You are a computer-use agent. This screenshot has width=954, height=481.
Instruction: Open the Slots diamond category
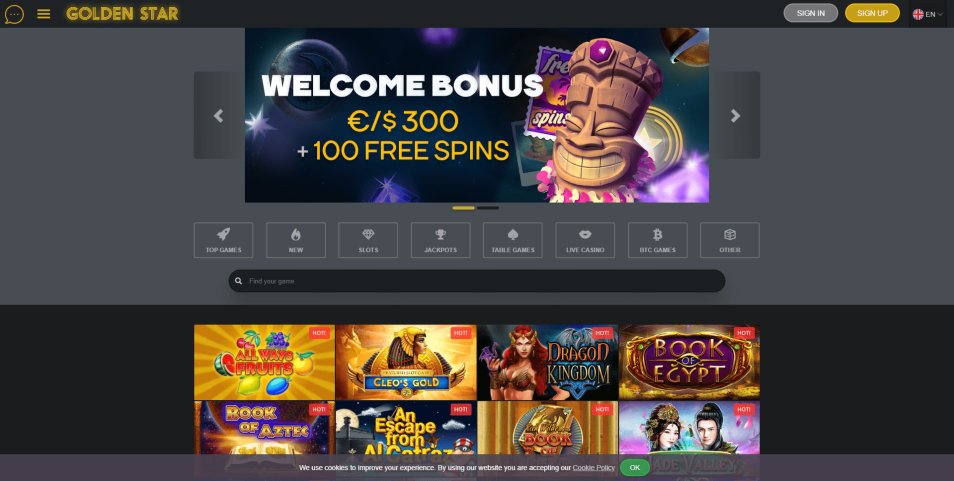368,240
